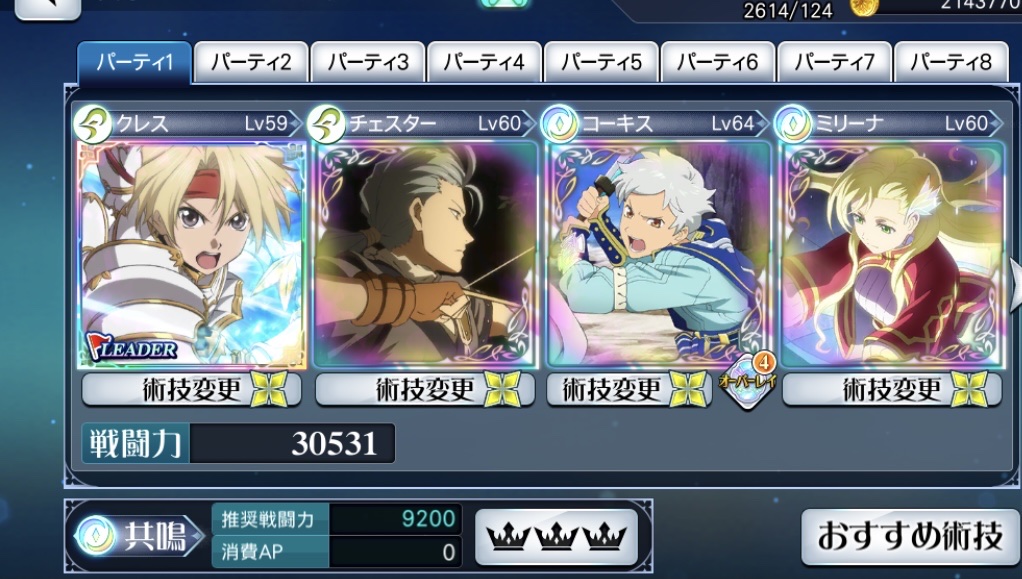The width and height of the screenshot is (1022, 579).
Task: Select the チェスター character card
Action: pyautogui.click(x=426, y=254)
